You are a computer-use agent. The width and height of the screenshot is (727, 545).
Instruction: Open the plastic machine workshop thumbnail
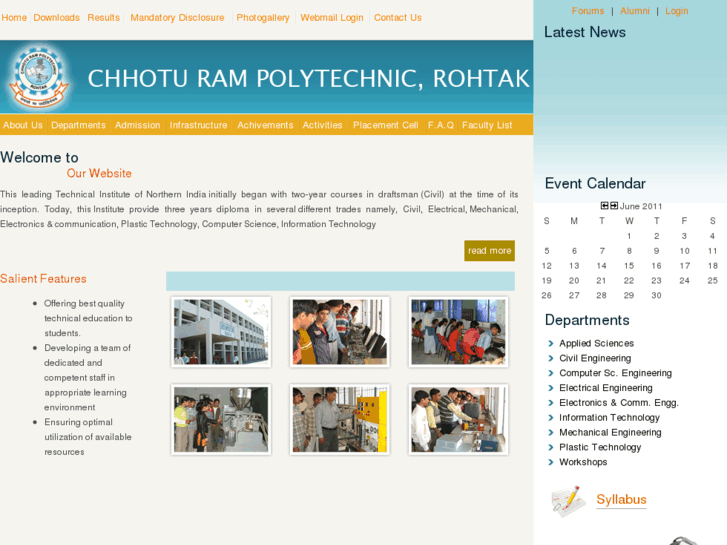tap(221, 419)
